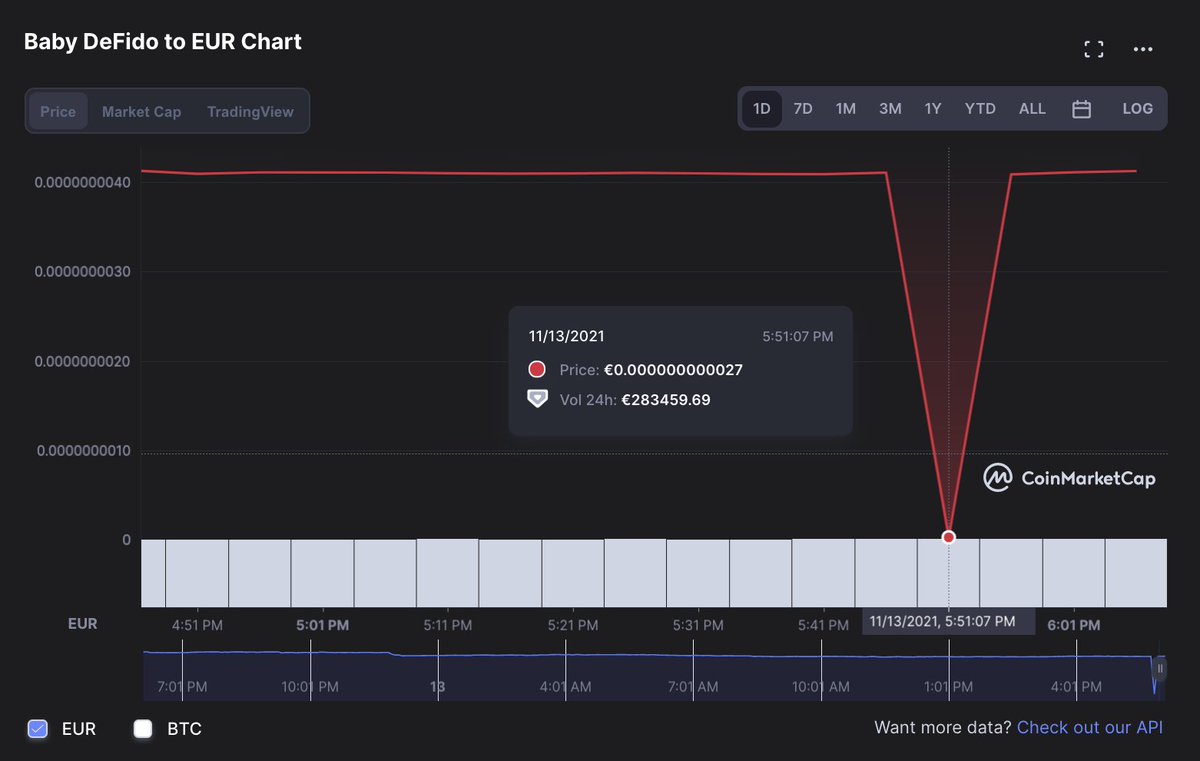The image size is (1200, 761).
Task: Click the red price data point marker
Action: 948,537
